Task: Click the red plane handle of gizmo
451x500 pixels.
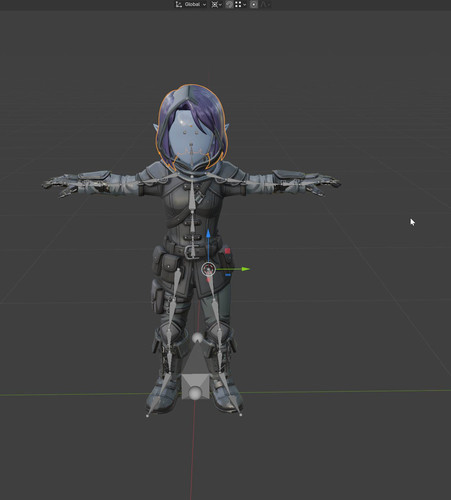Action: point(228,251)
